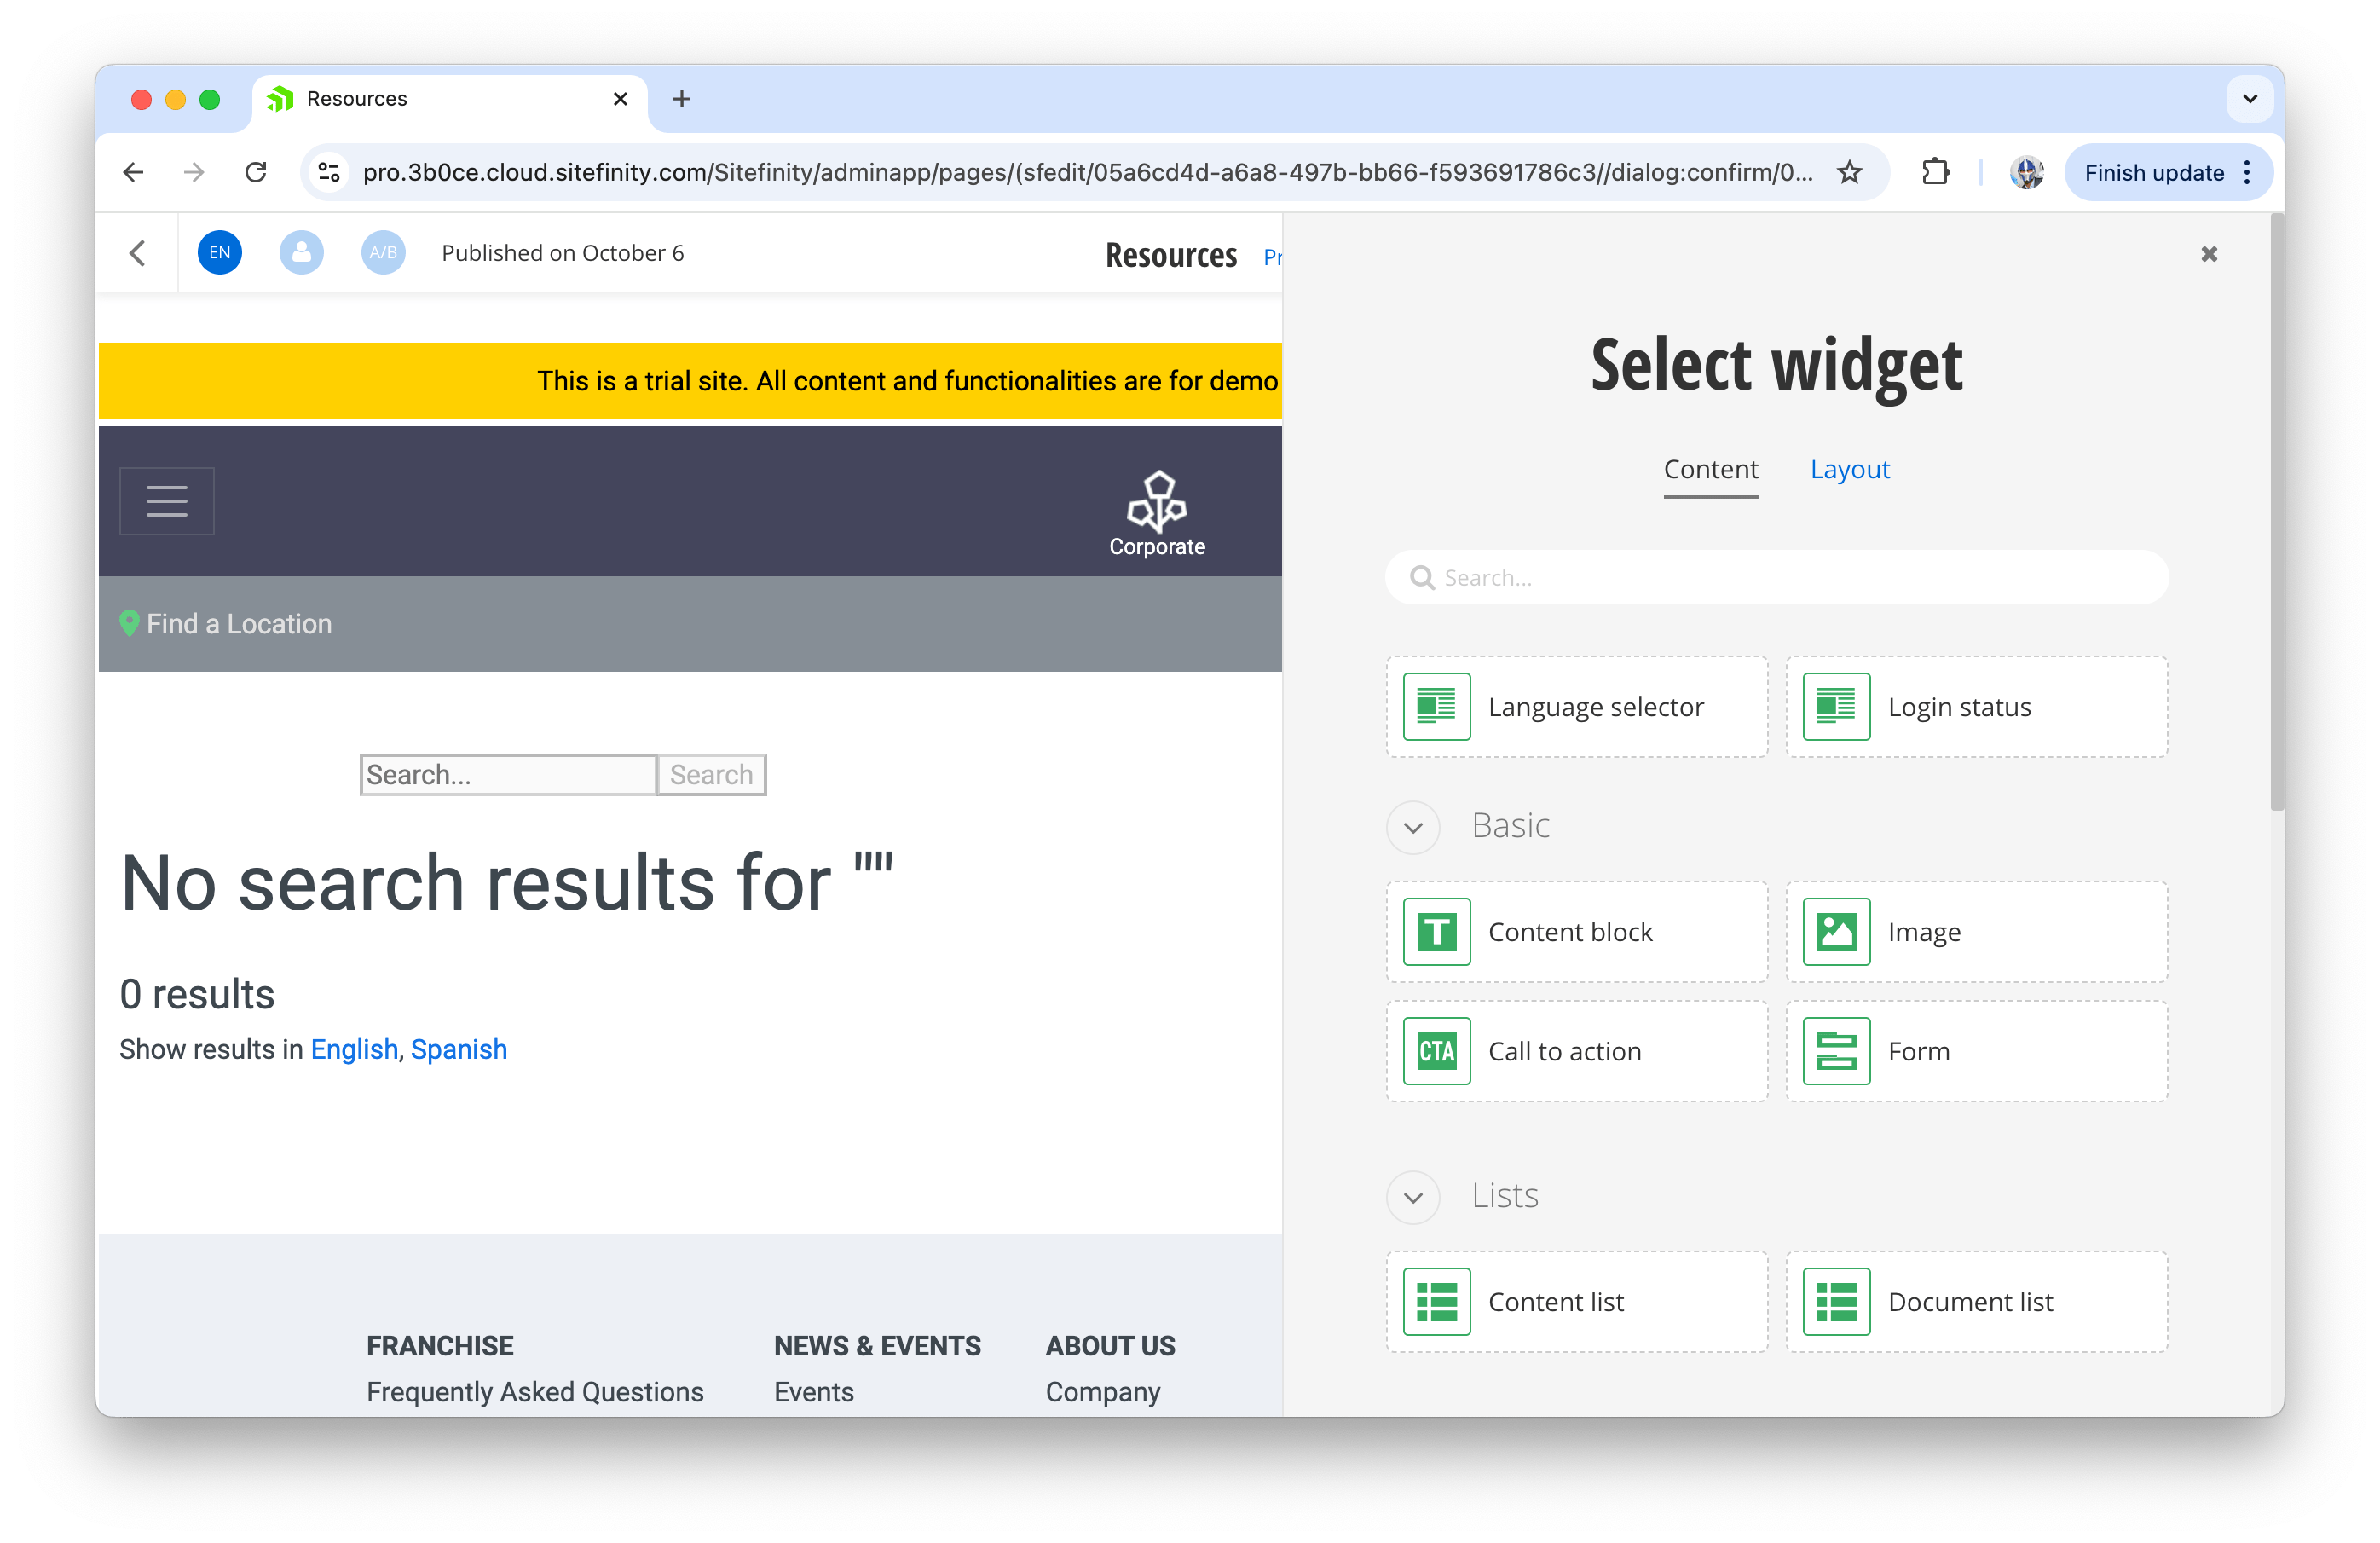Viewport: 2380px width, 1543px height.
Task: Open Frequently Asked Questions footer link
Action: click(535, 1391)
